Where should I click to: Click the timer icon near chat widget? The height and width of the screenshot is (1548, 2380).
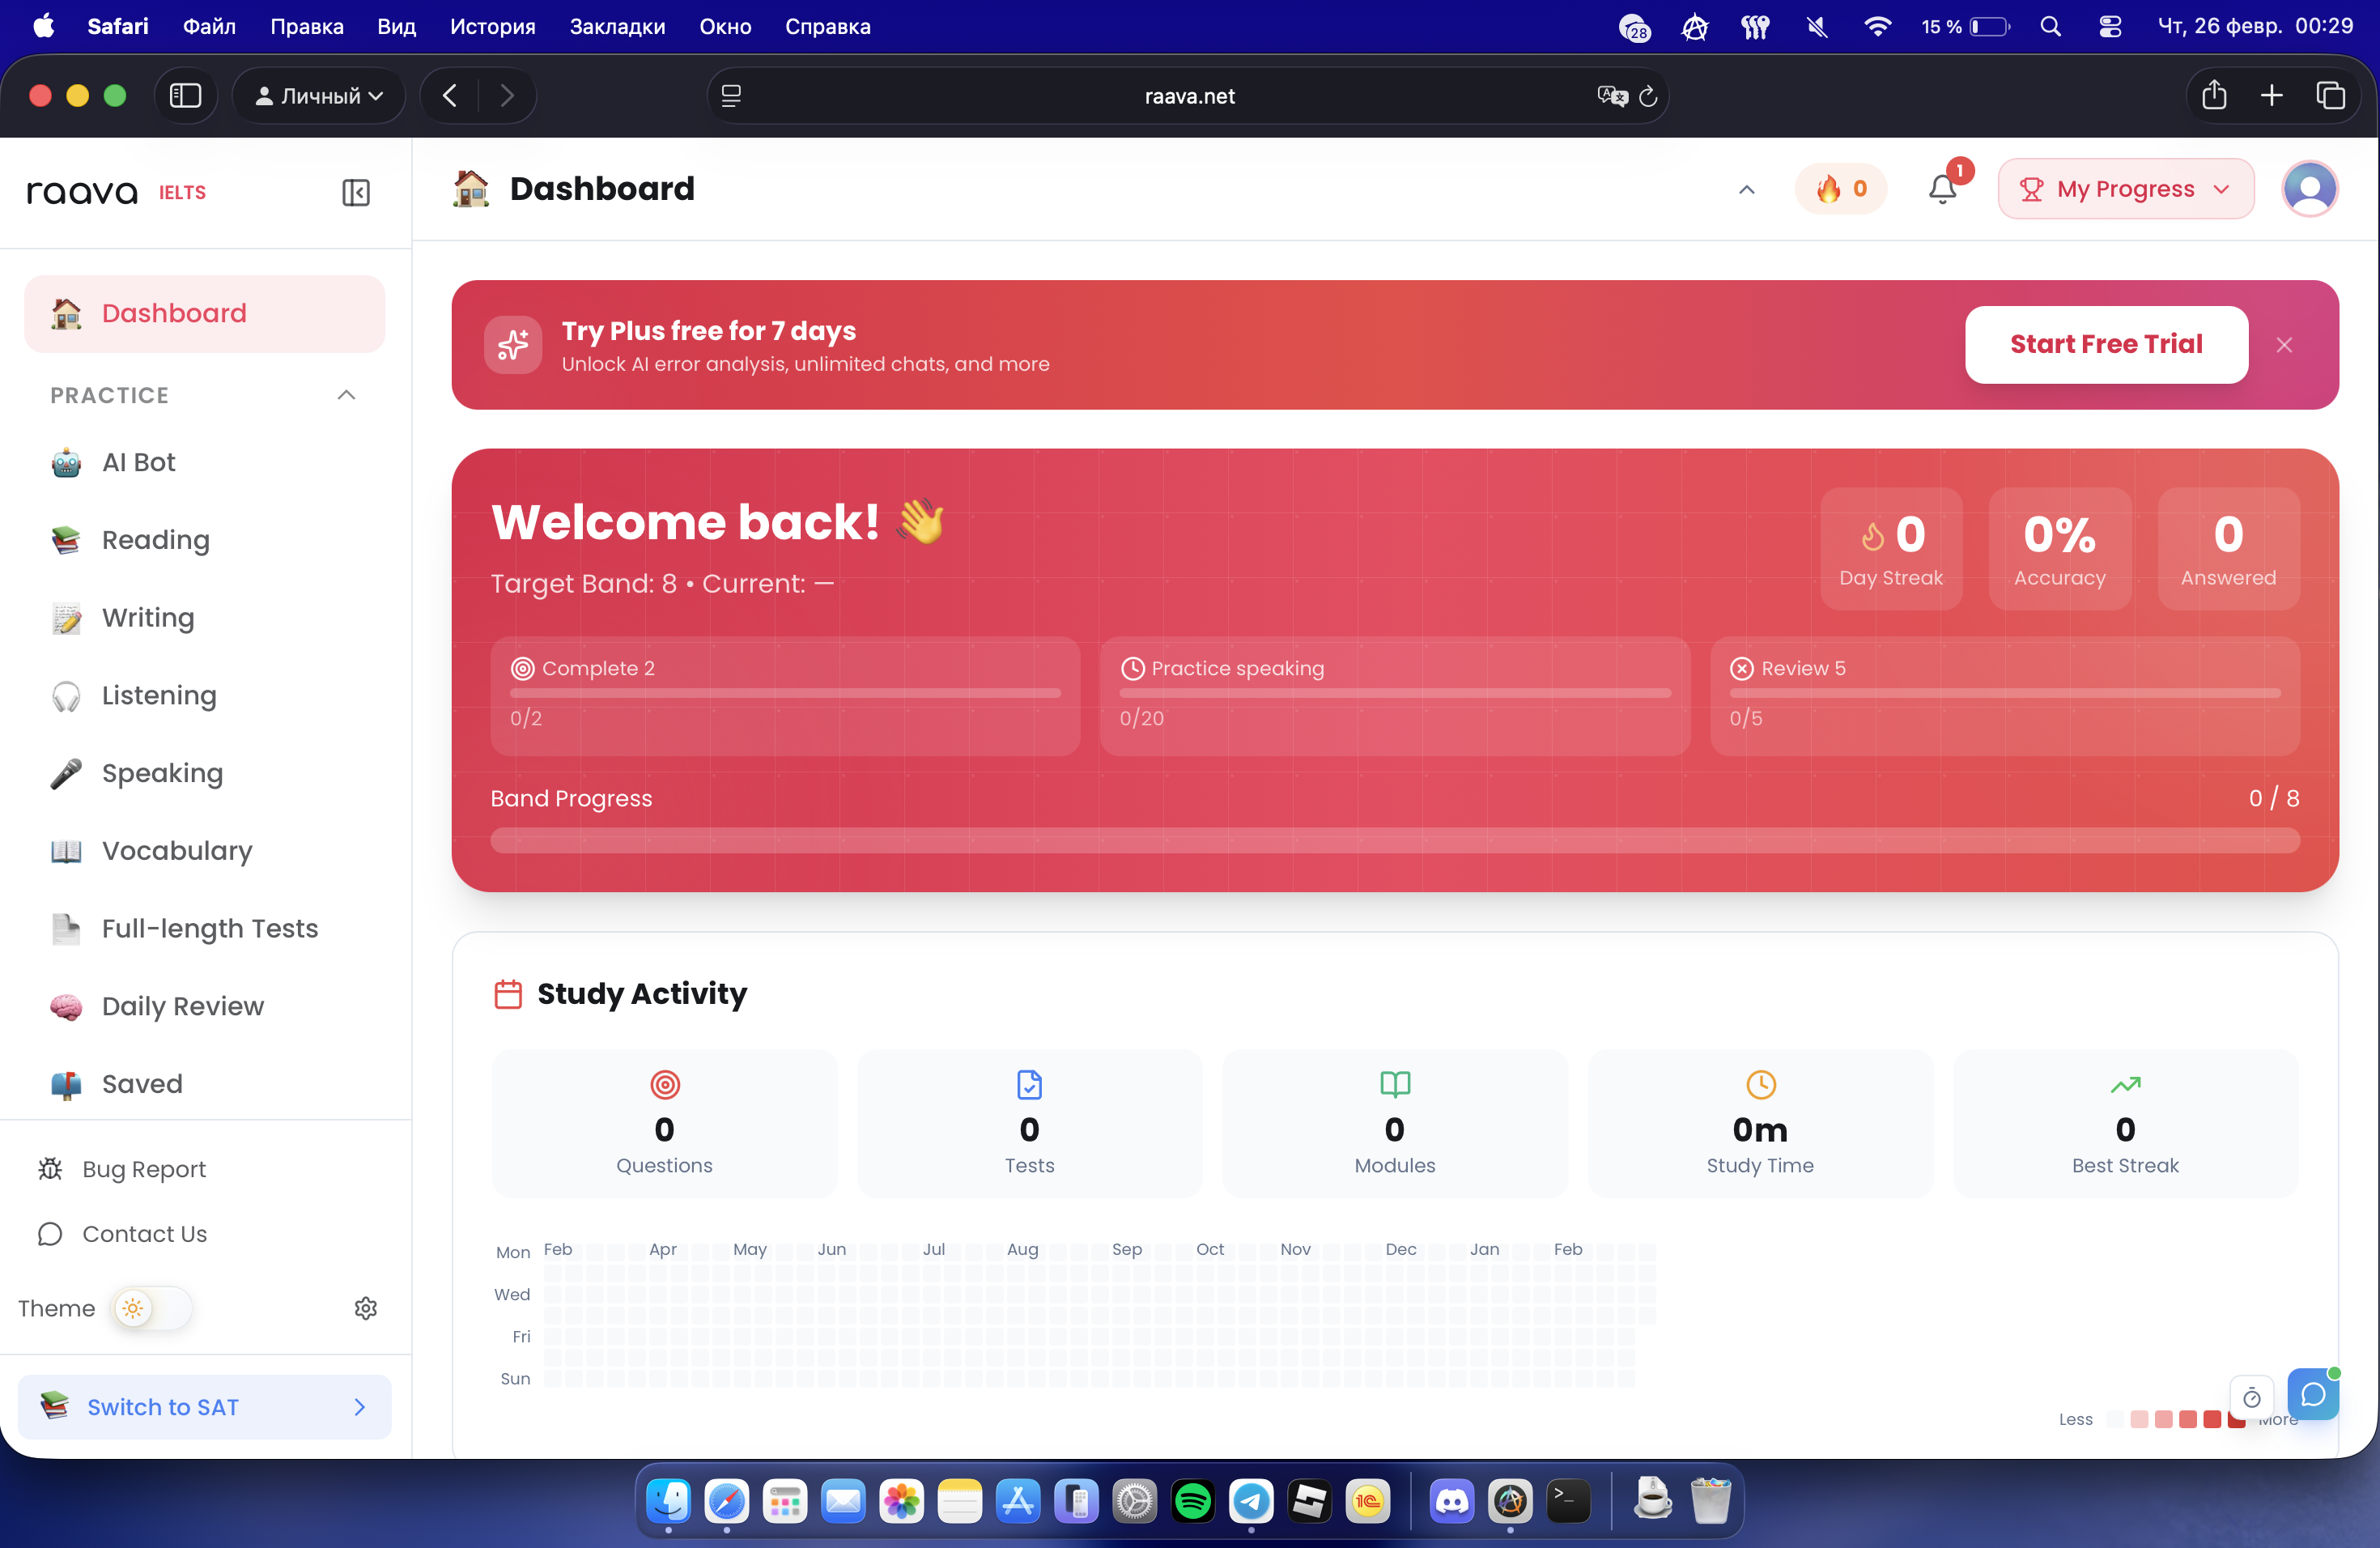pyautogui.click(x=2251, y=1397)
